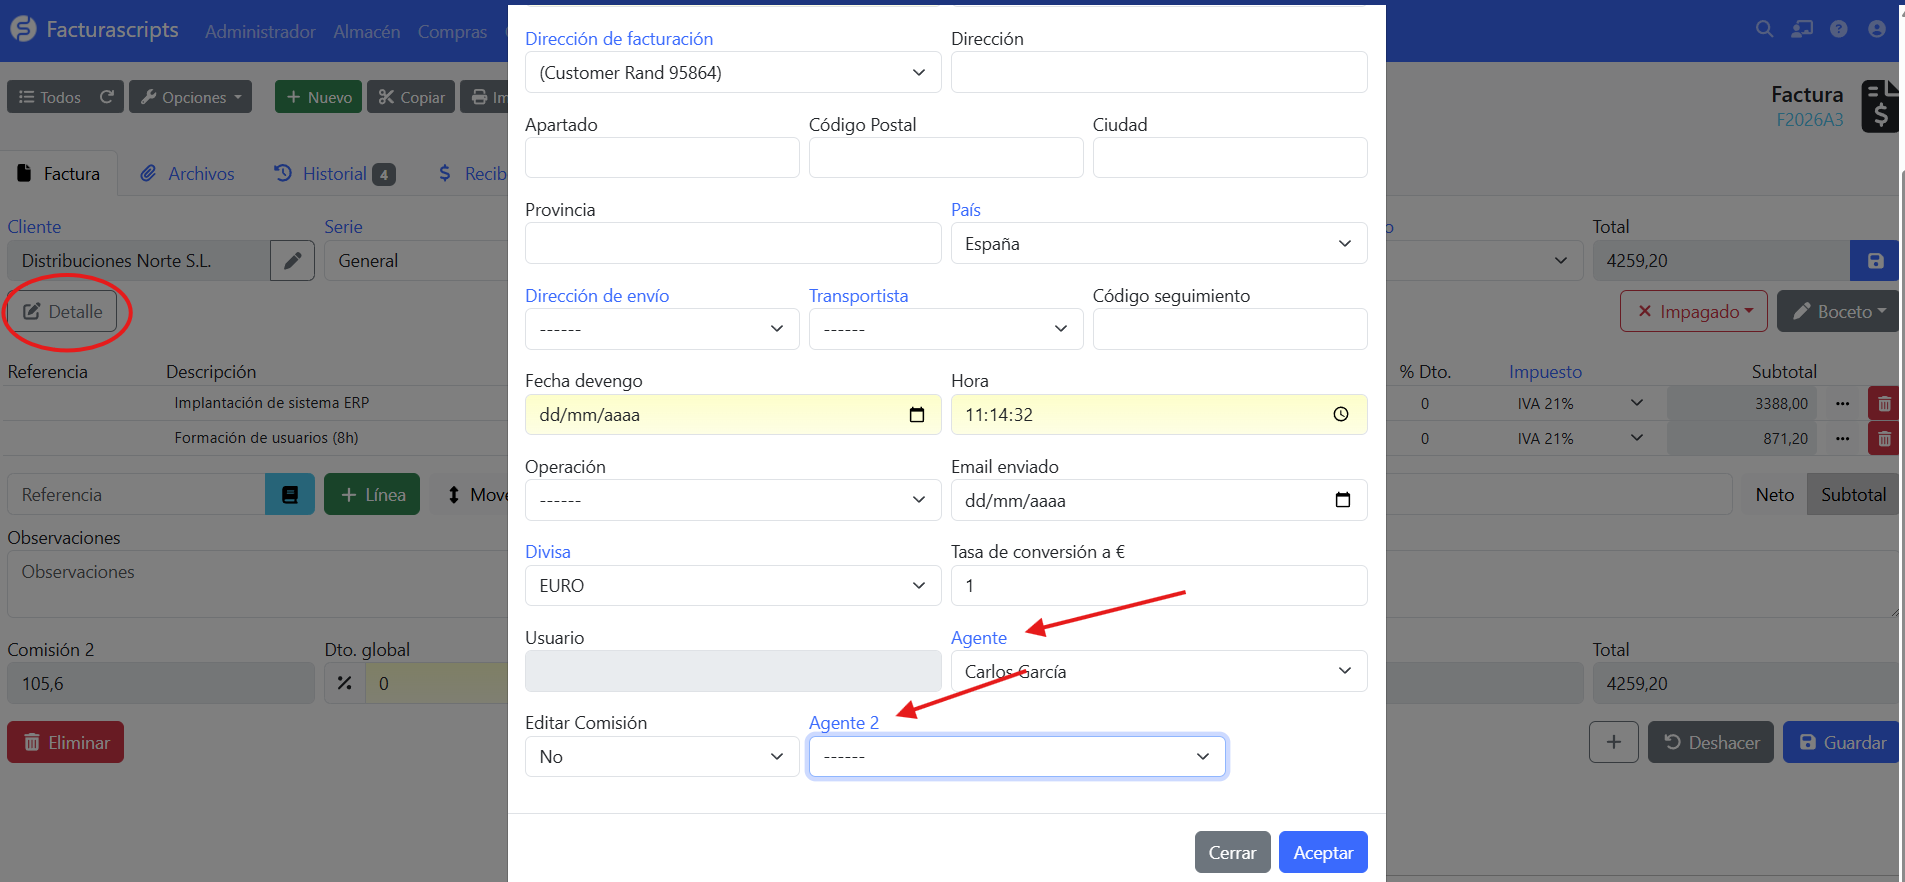Open the Administrador menu
The width and height of the screenshot is (1905, 882).
coord(260,32)
